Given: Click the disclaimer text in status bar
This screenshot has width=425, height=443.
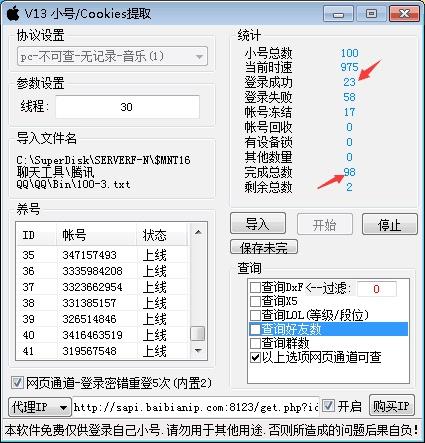Looking at the screenshot, I should click(212, 431).
